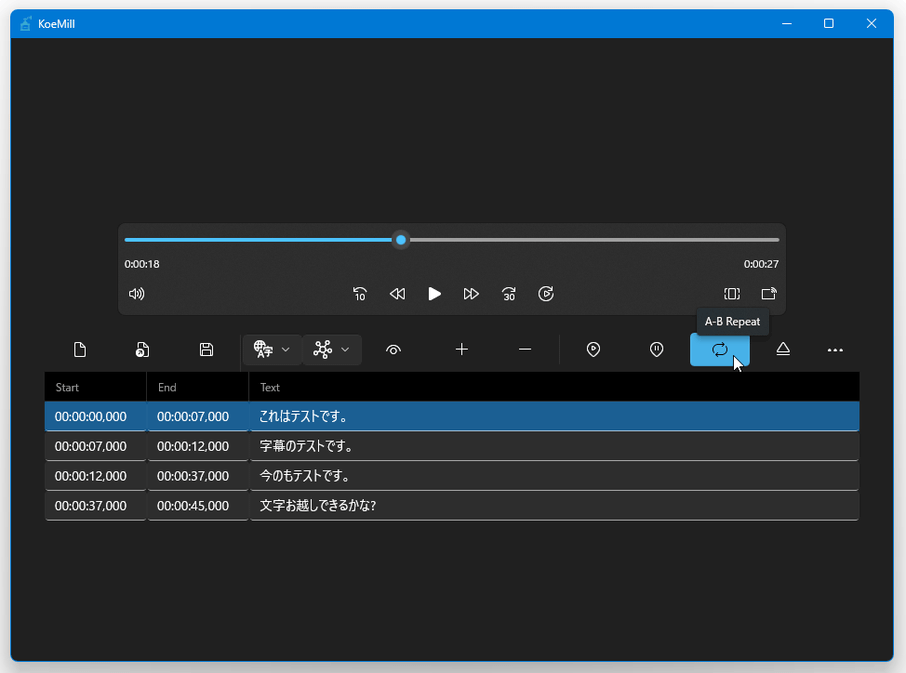
Task: Expand the translate language dropdown arrow
Action: [x=286, y=350]
